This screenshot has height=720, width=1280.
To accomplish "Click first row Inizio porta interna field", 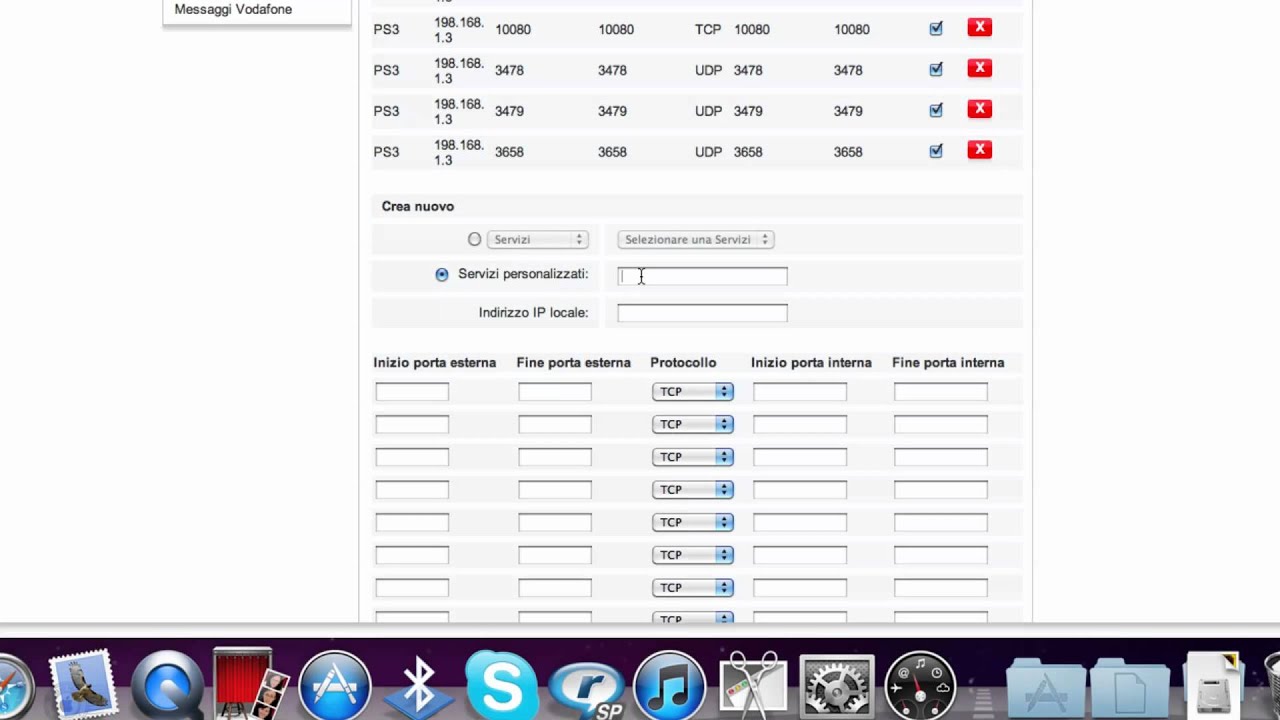I will click(x=800, y=392).
